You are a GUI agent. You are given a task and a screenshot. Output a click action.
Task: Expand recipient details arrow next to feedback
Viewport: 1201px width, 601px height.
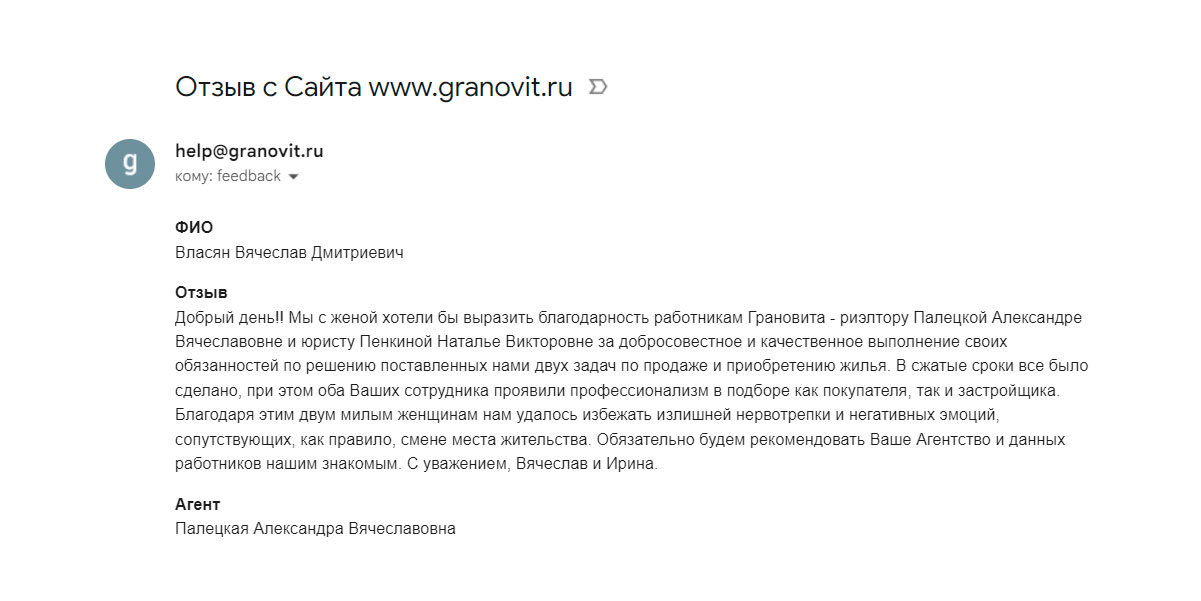point(293,177)
